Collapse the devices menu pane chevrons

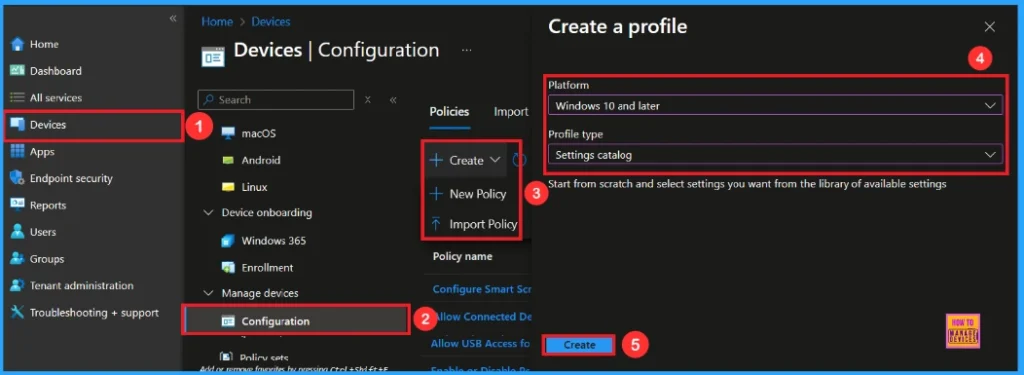coord(392,100)
